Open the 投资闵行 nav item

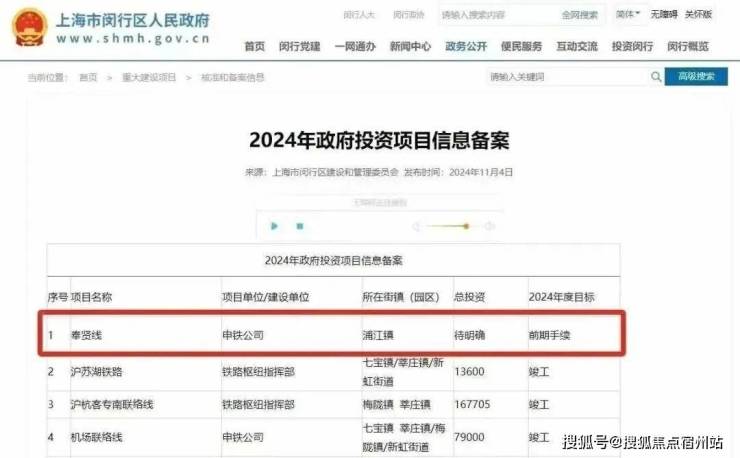click(x=632, y=46)
